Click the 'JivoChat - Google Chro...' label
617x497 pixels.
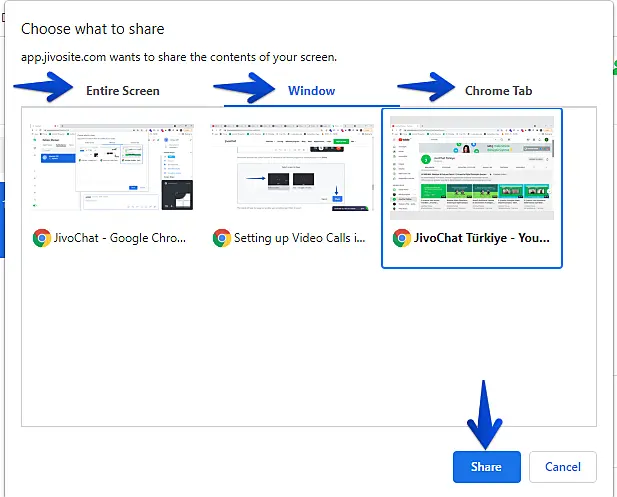(120, 238)
